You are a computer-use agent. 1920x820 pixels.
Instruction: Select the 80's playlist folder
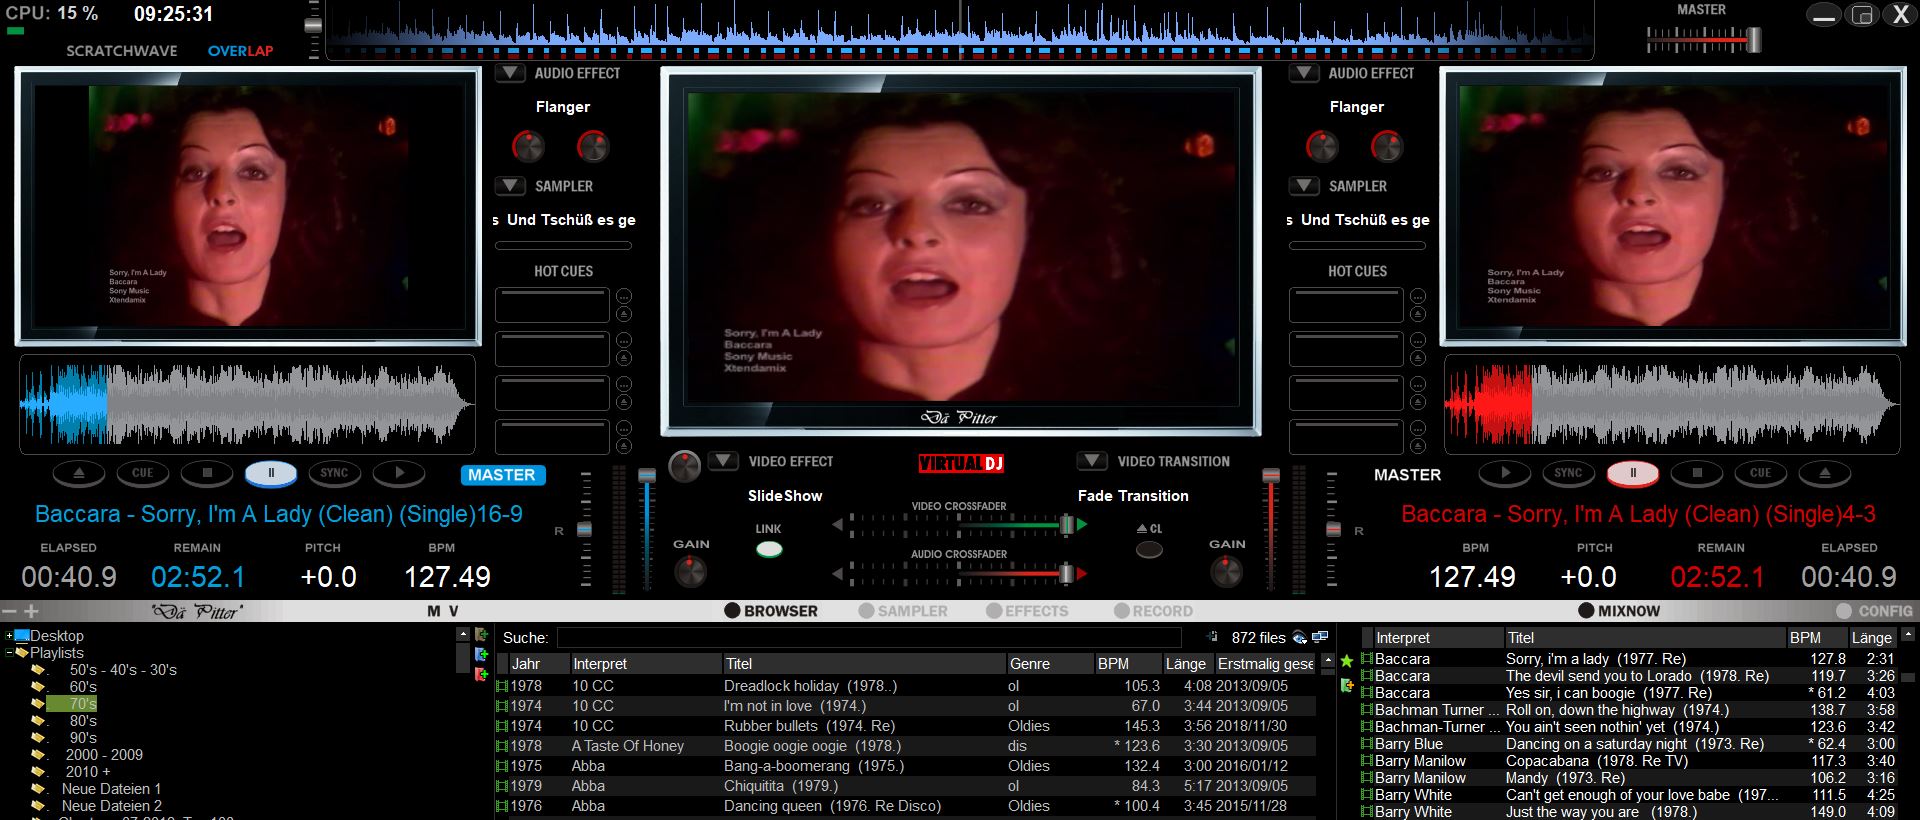click(x=83, y=721)
